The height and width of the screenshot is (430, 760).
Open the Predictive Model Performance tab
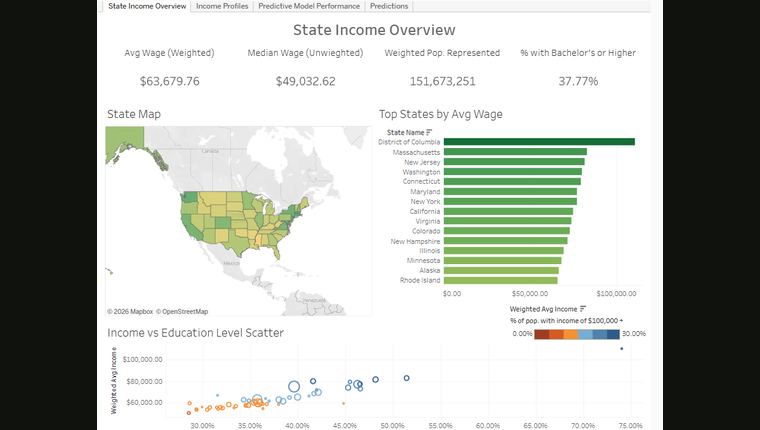pyautogui.click(x=309, y=6)
